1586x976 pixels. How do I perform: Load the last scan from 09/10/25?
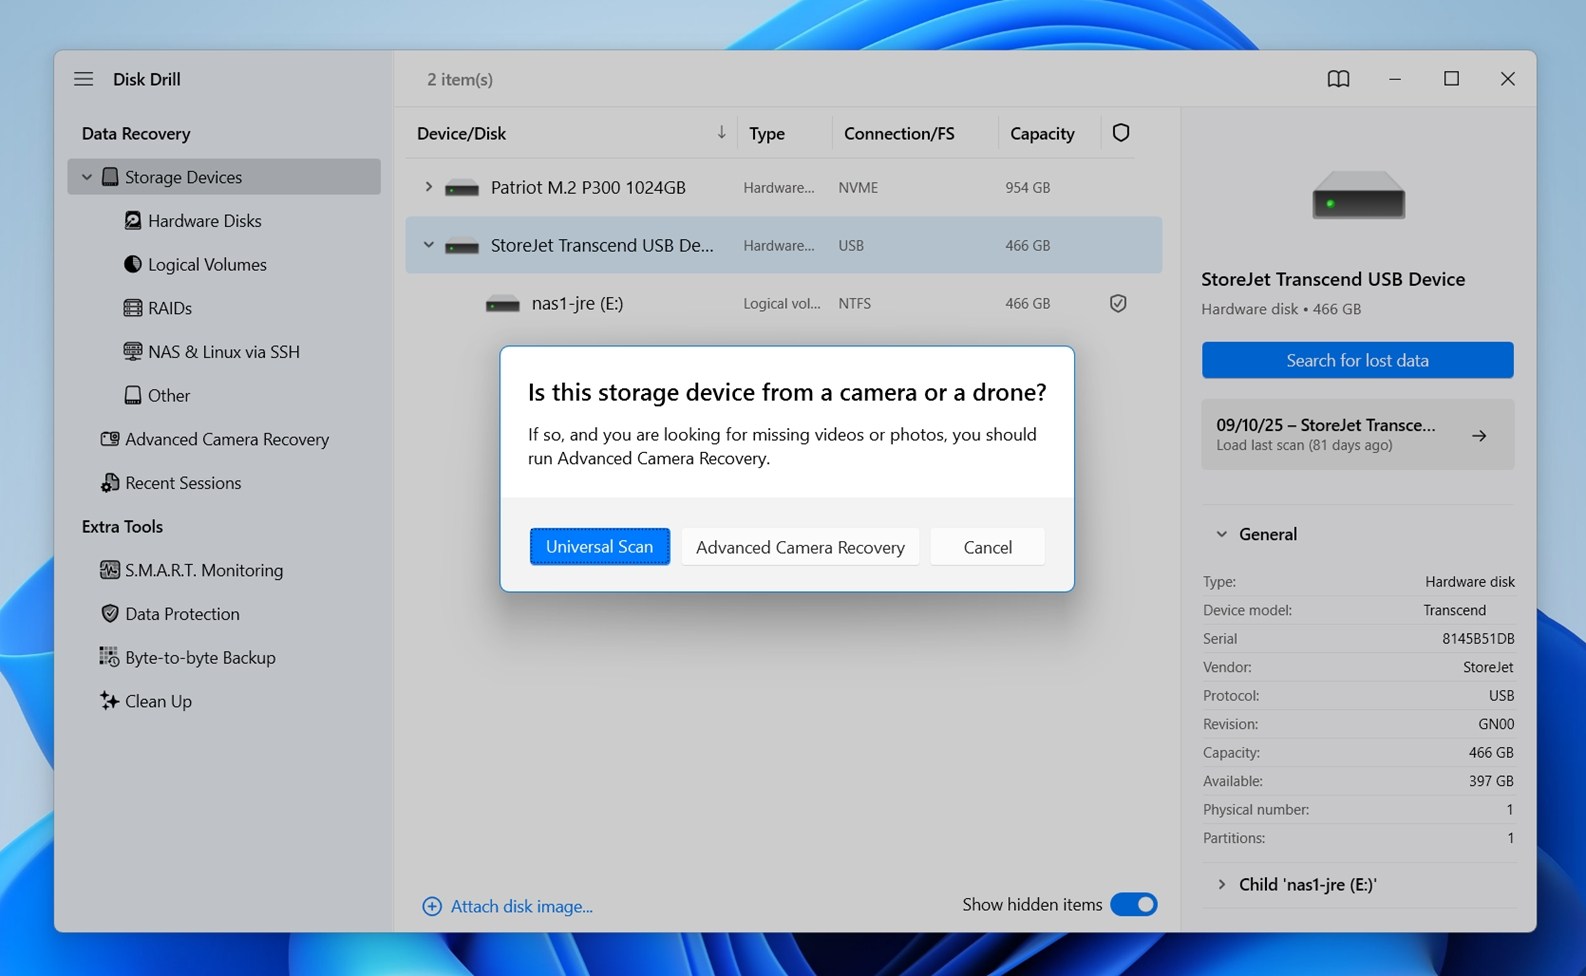coord(1356,435)
